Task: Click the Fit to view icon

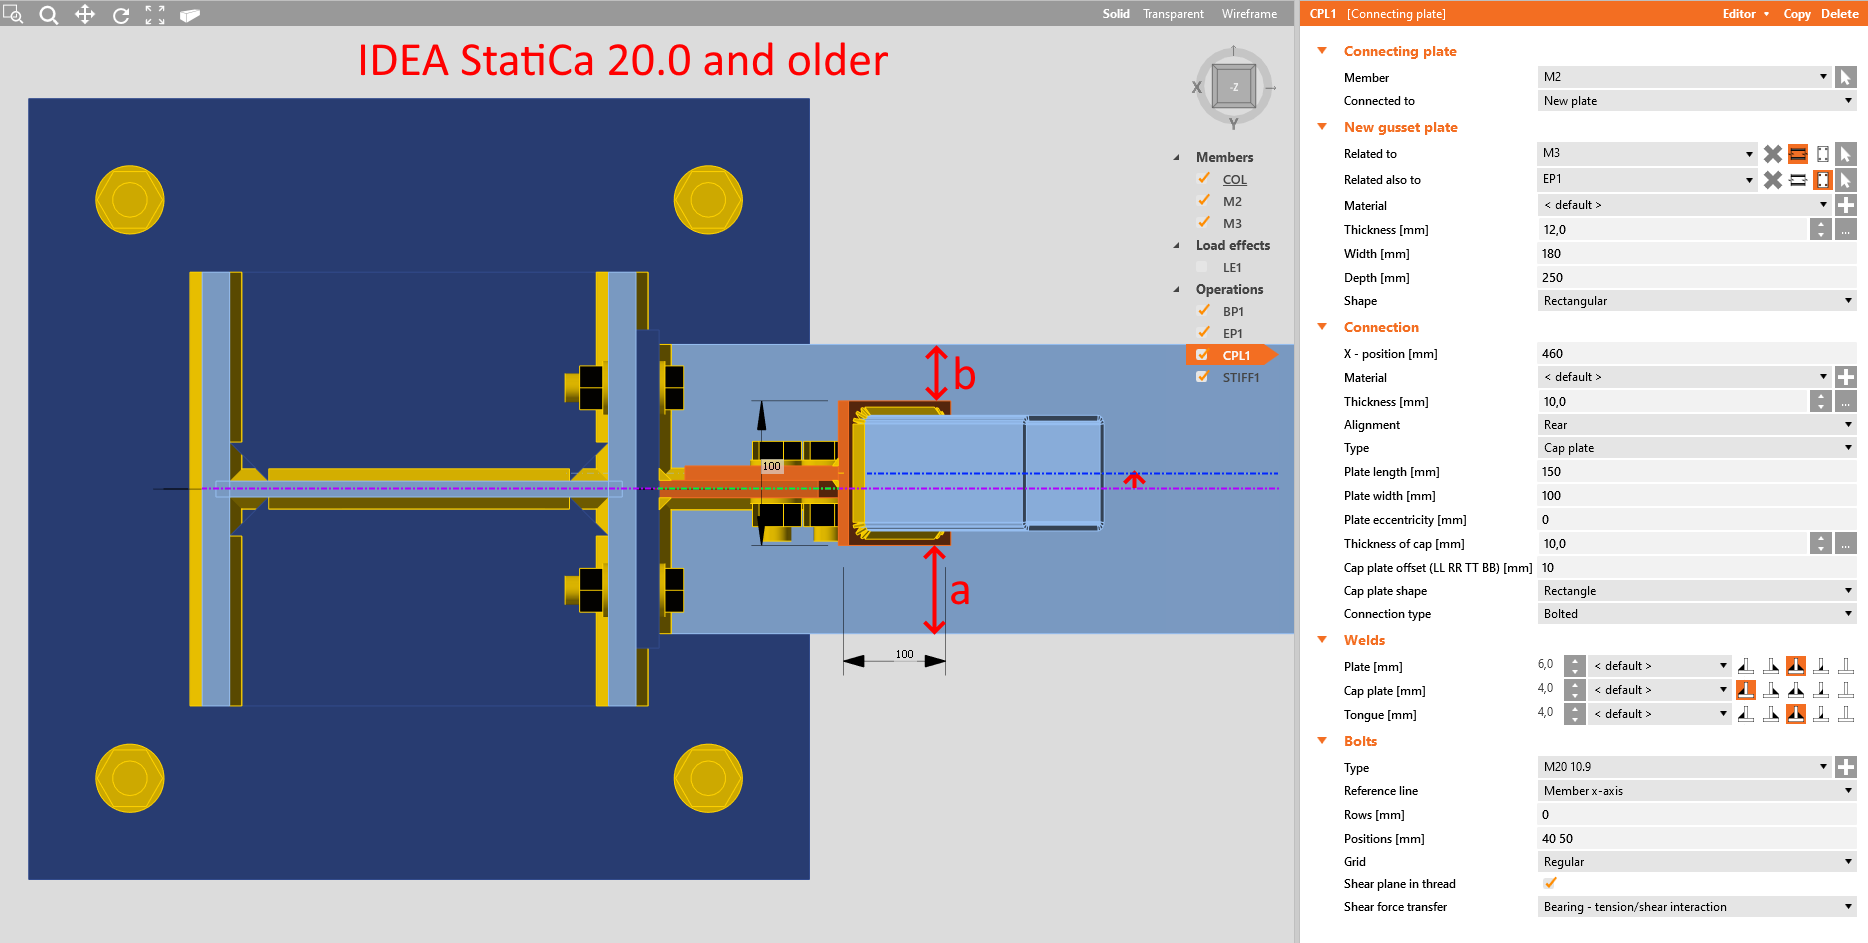Action: tap(154, 14)
